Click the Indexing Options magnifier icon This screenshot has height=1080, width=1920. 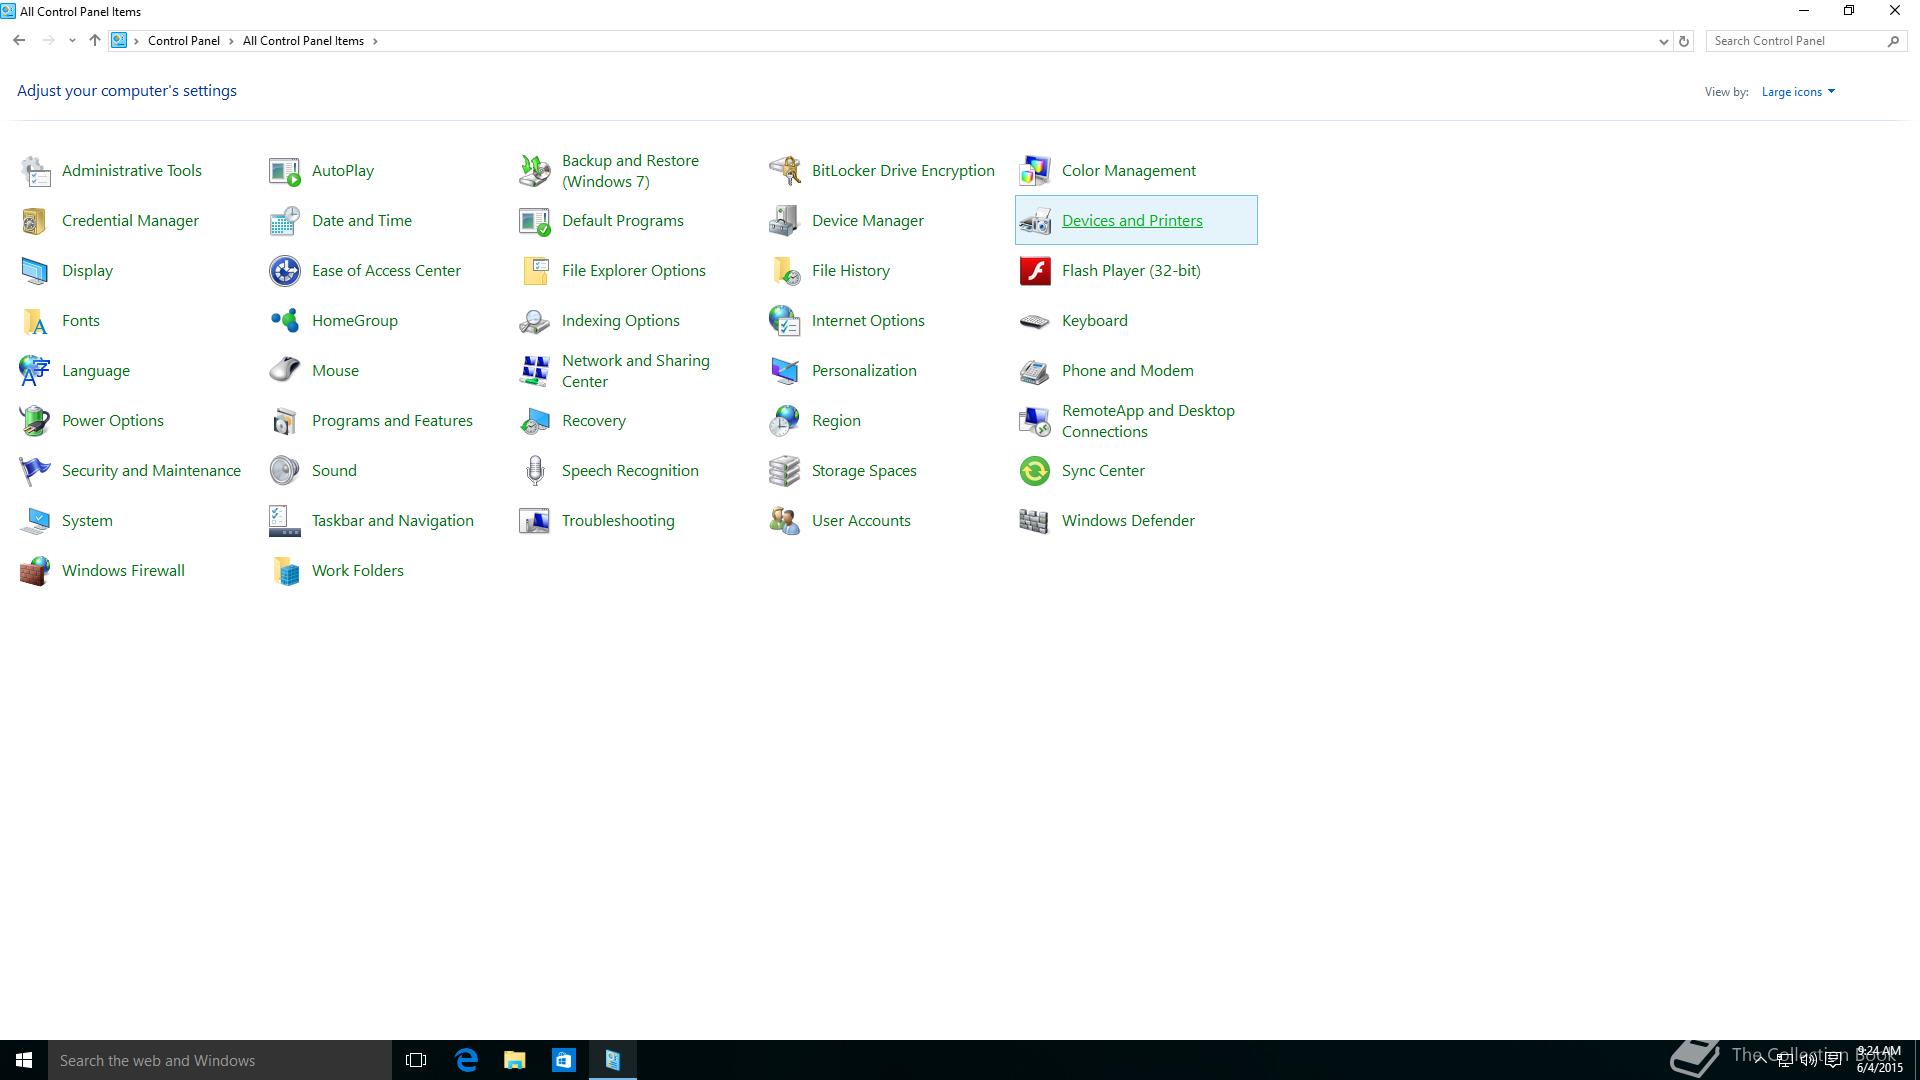[x=535, y=321]
